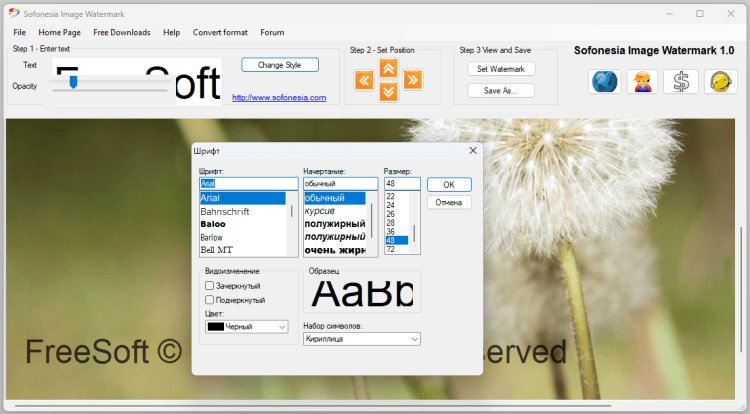Viewport: 750px width, 414px height.
Task: Move watermark down with the down arrow
Action: pos(388,92)
